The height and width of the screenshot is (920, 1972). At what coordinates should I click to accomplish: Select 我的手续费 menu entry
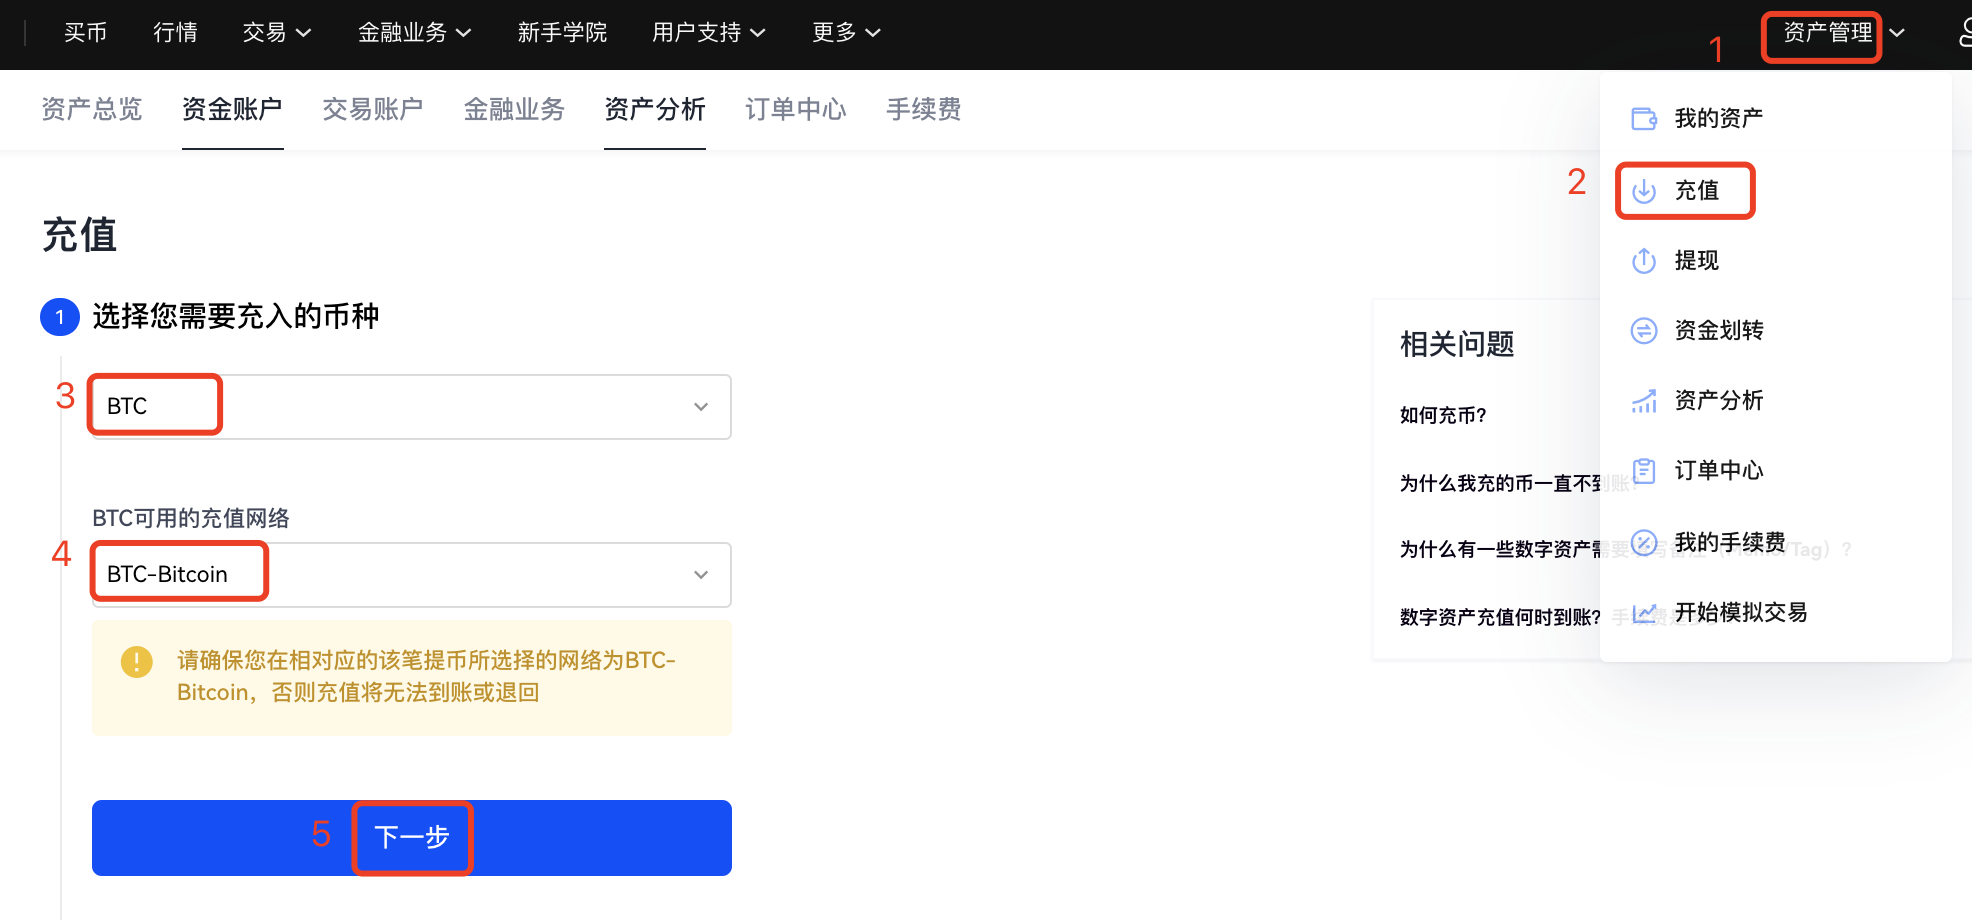click(x=1730, y=542)
